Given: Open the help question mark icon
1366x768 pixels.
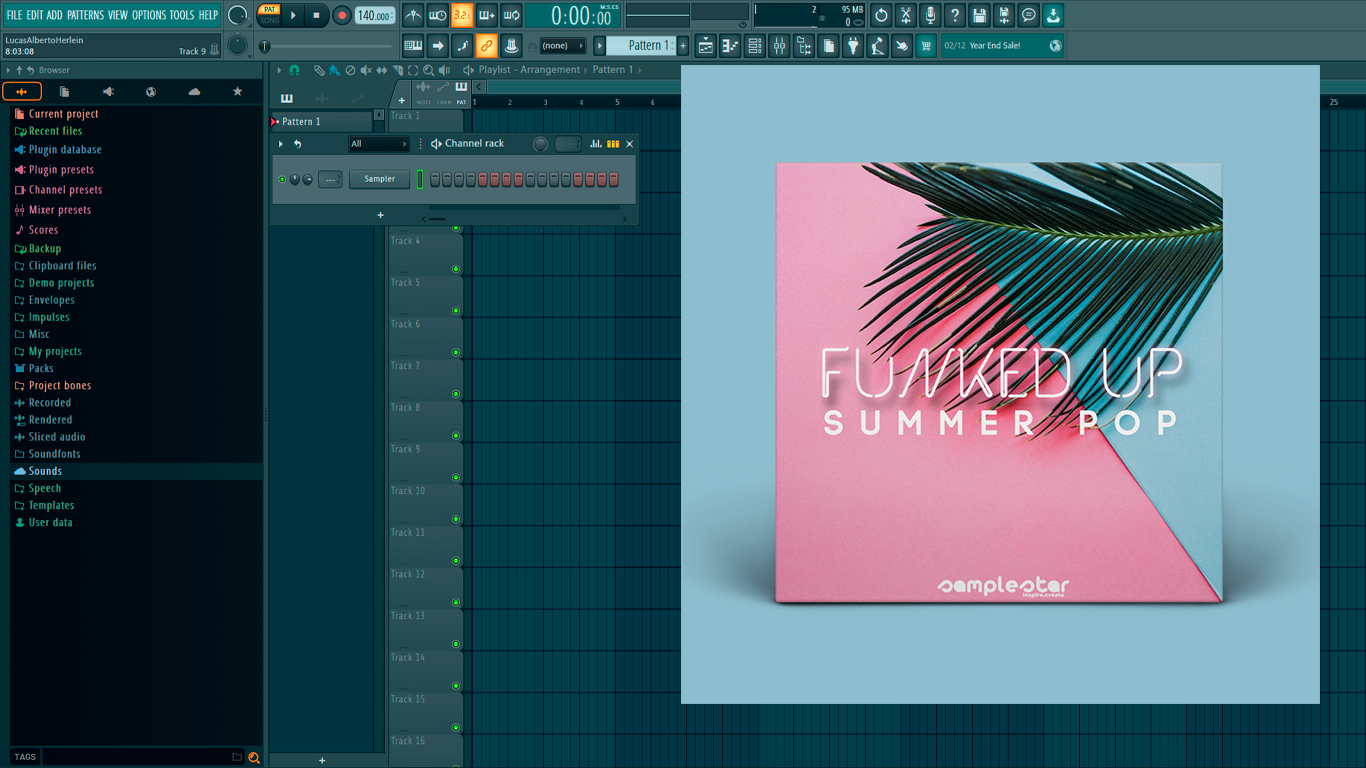Looking at the screenshot, I should [x=955, y=15].
